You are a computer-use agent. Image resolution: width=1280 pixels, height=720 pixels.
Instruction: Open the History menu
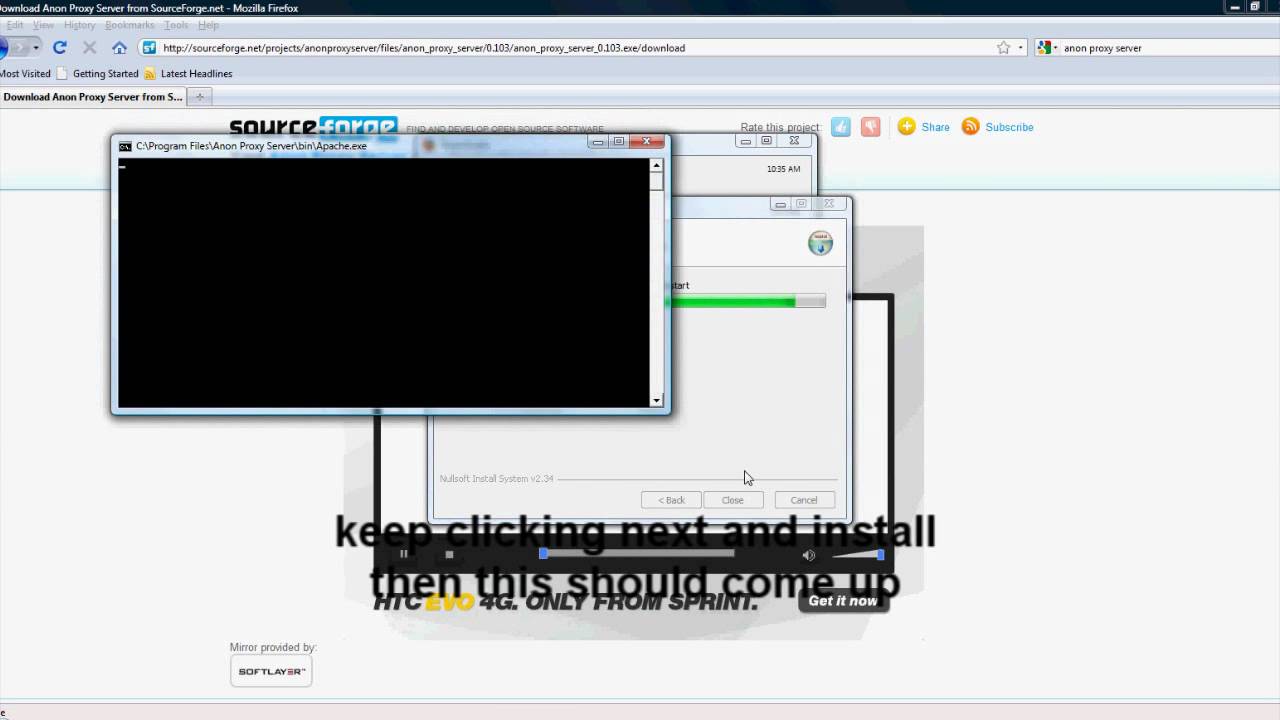pyautogui.click(x=80, y=25)
